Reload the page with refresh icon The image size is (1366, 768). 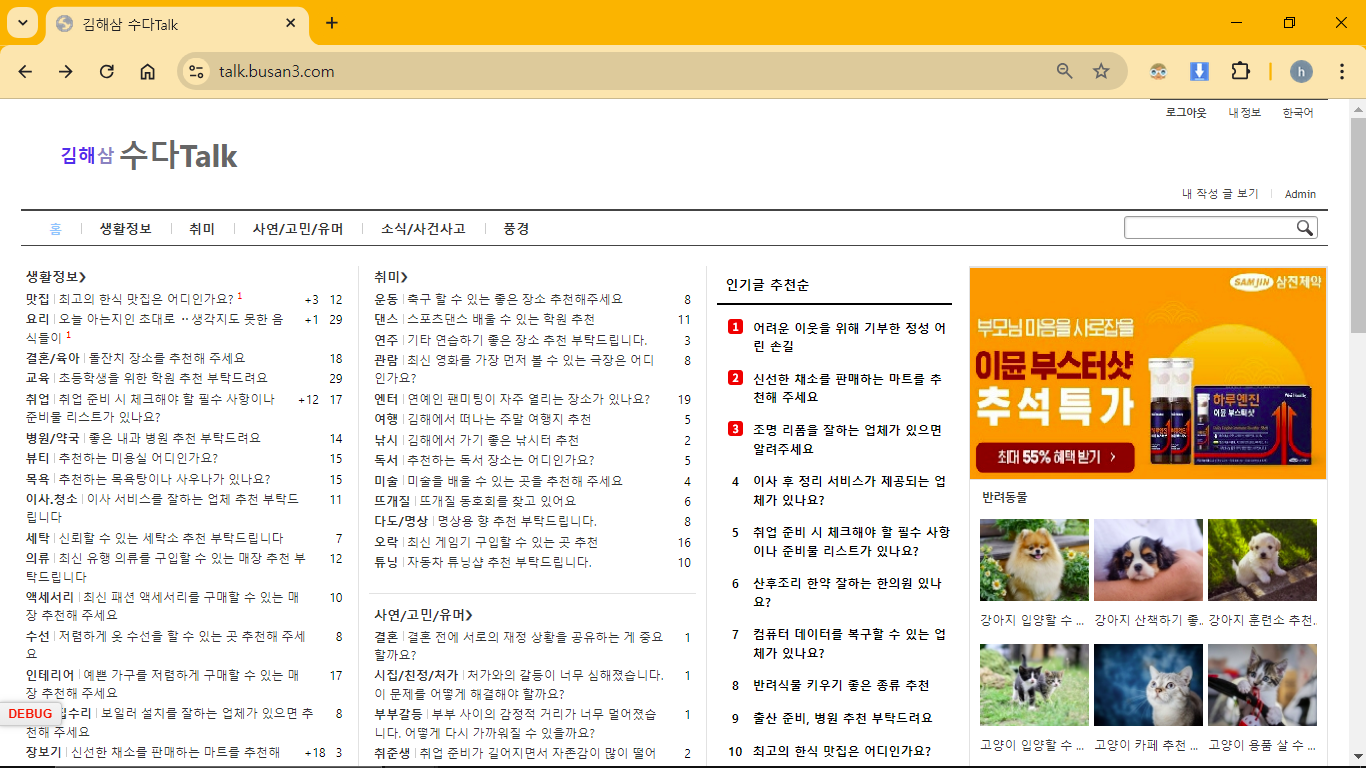coord(107,71)
